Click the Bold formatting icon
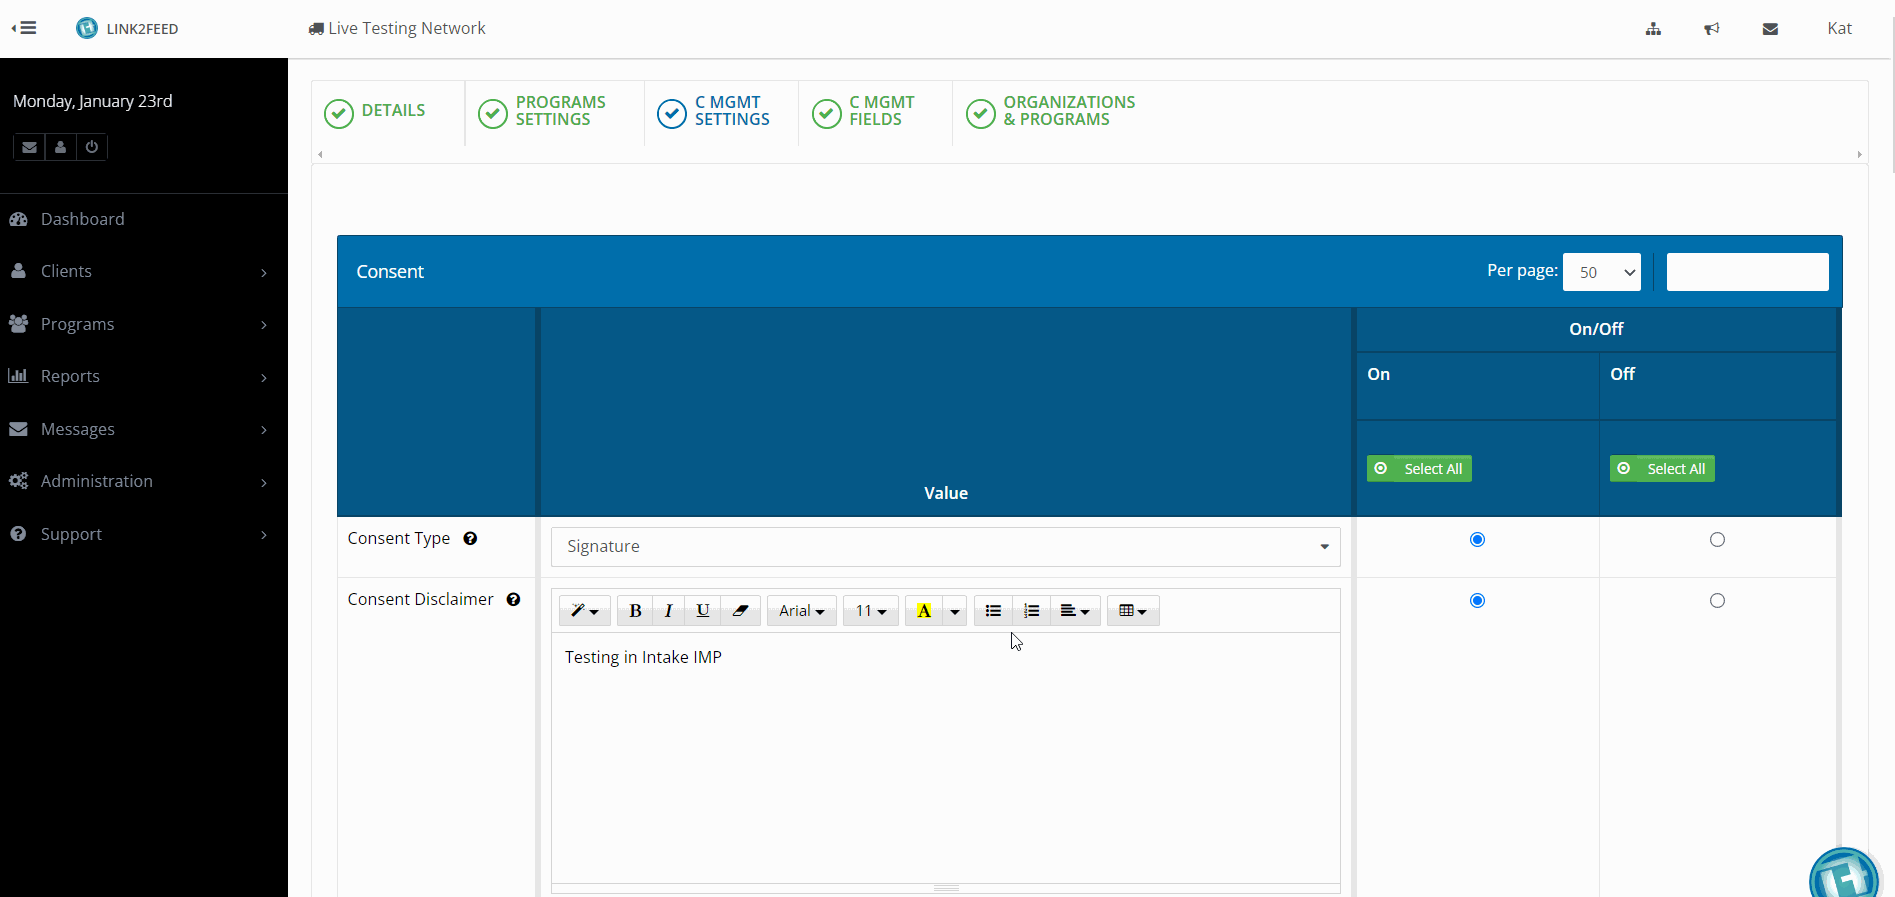Screen dimensions: 1895x897 (635, 611)
